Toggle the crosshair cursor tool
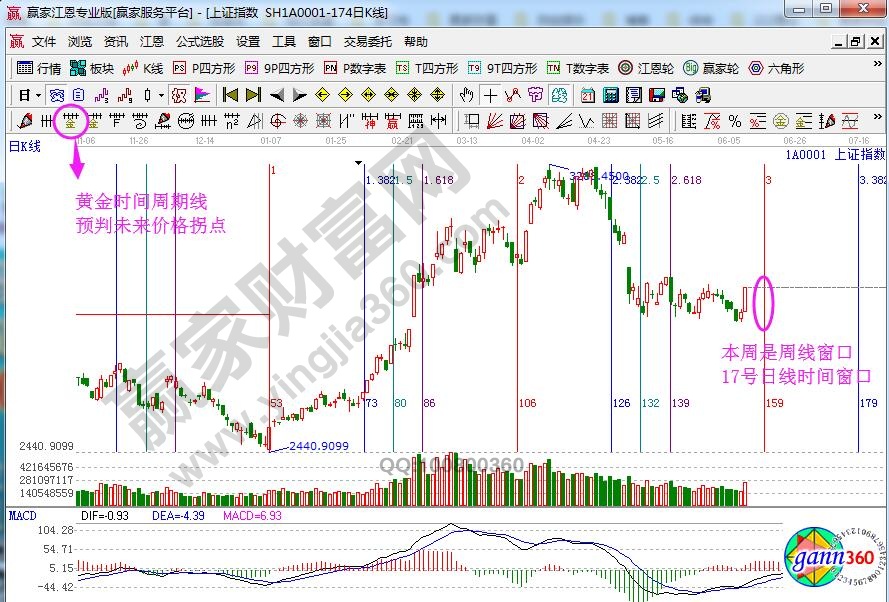Viewport: 889px width, 602px height. click(490, 95)
